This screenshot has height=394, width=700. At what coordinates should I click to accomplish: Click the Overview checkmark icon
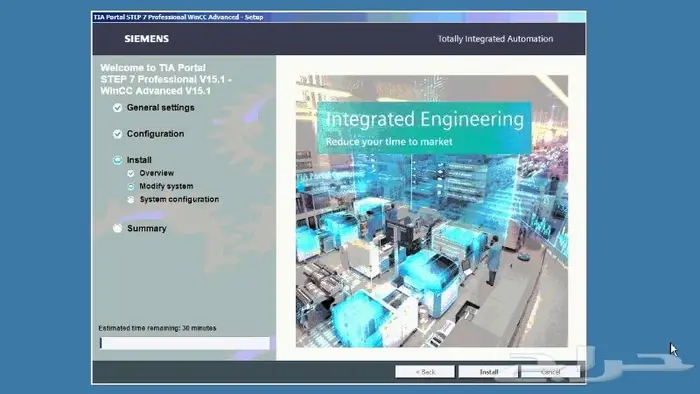(x=130, y=174)
